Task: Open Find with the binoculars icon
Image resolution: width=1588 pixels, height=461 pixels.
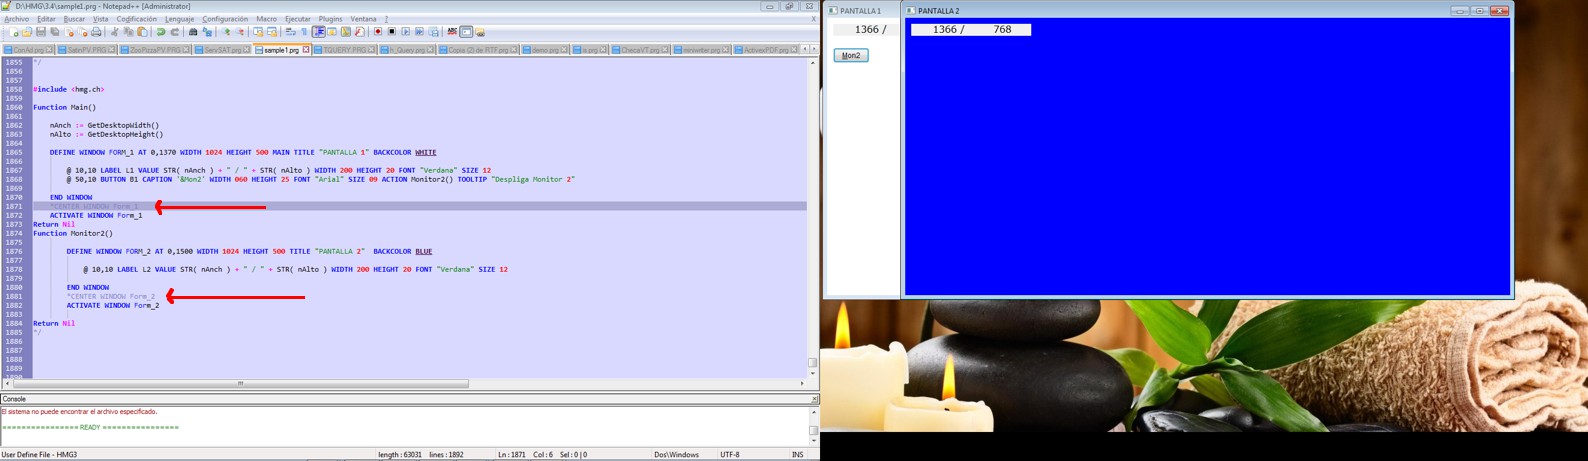Action: 193,32
